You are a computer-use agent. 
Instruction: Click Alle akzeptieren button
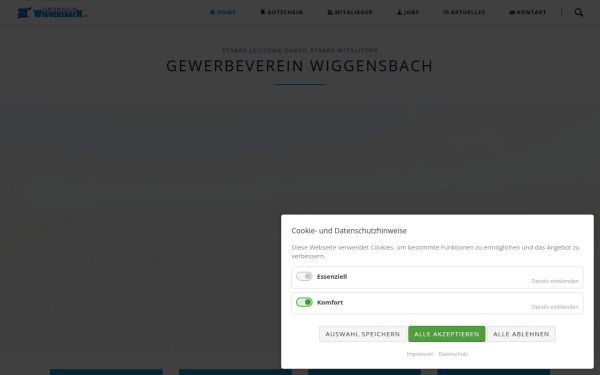tap(447, 334)
